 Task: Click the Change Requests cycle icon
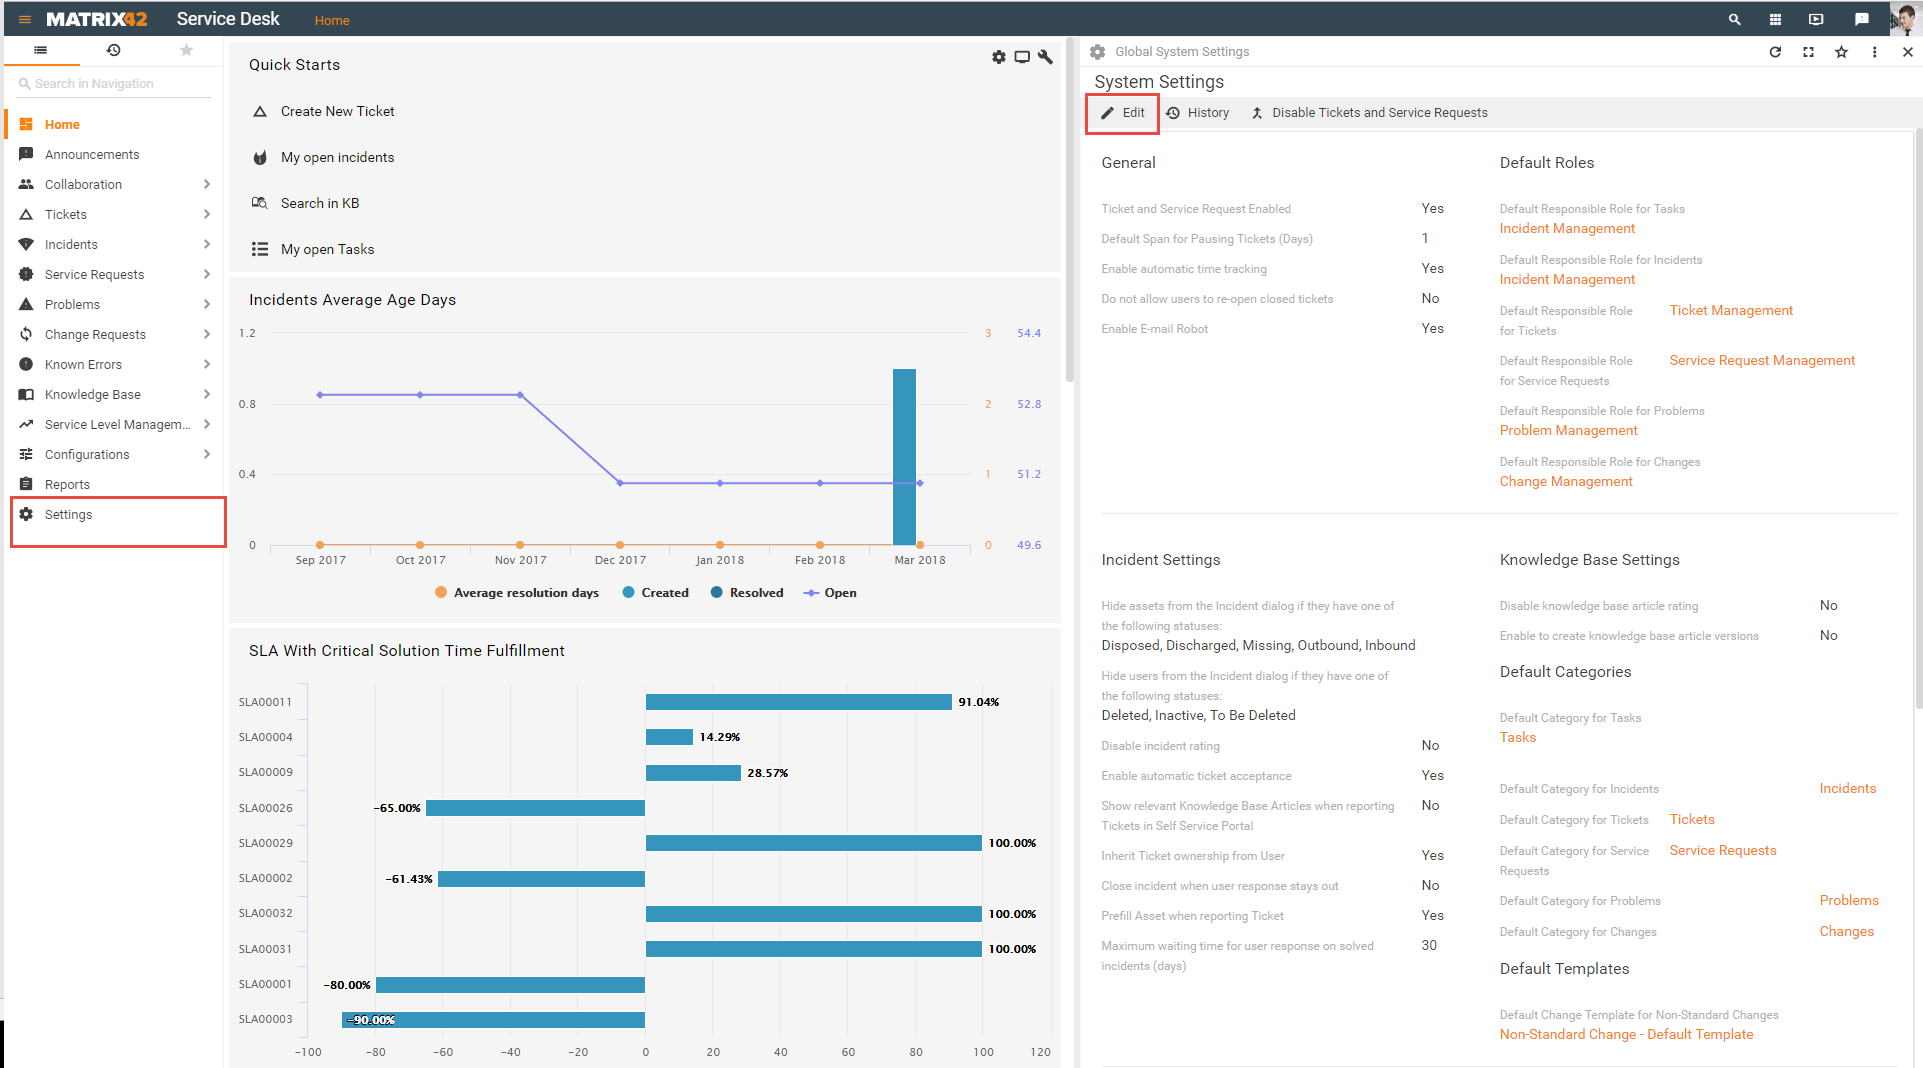click(x=26, y=334)
